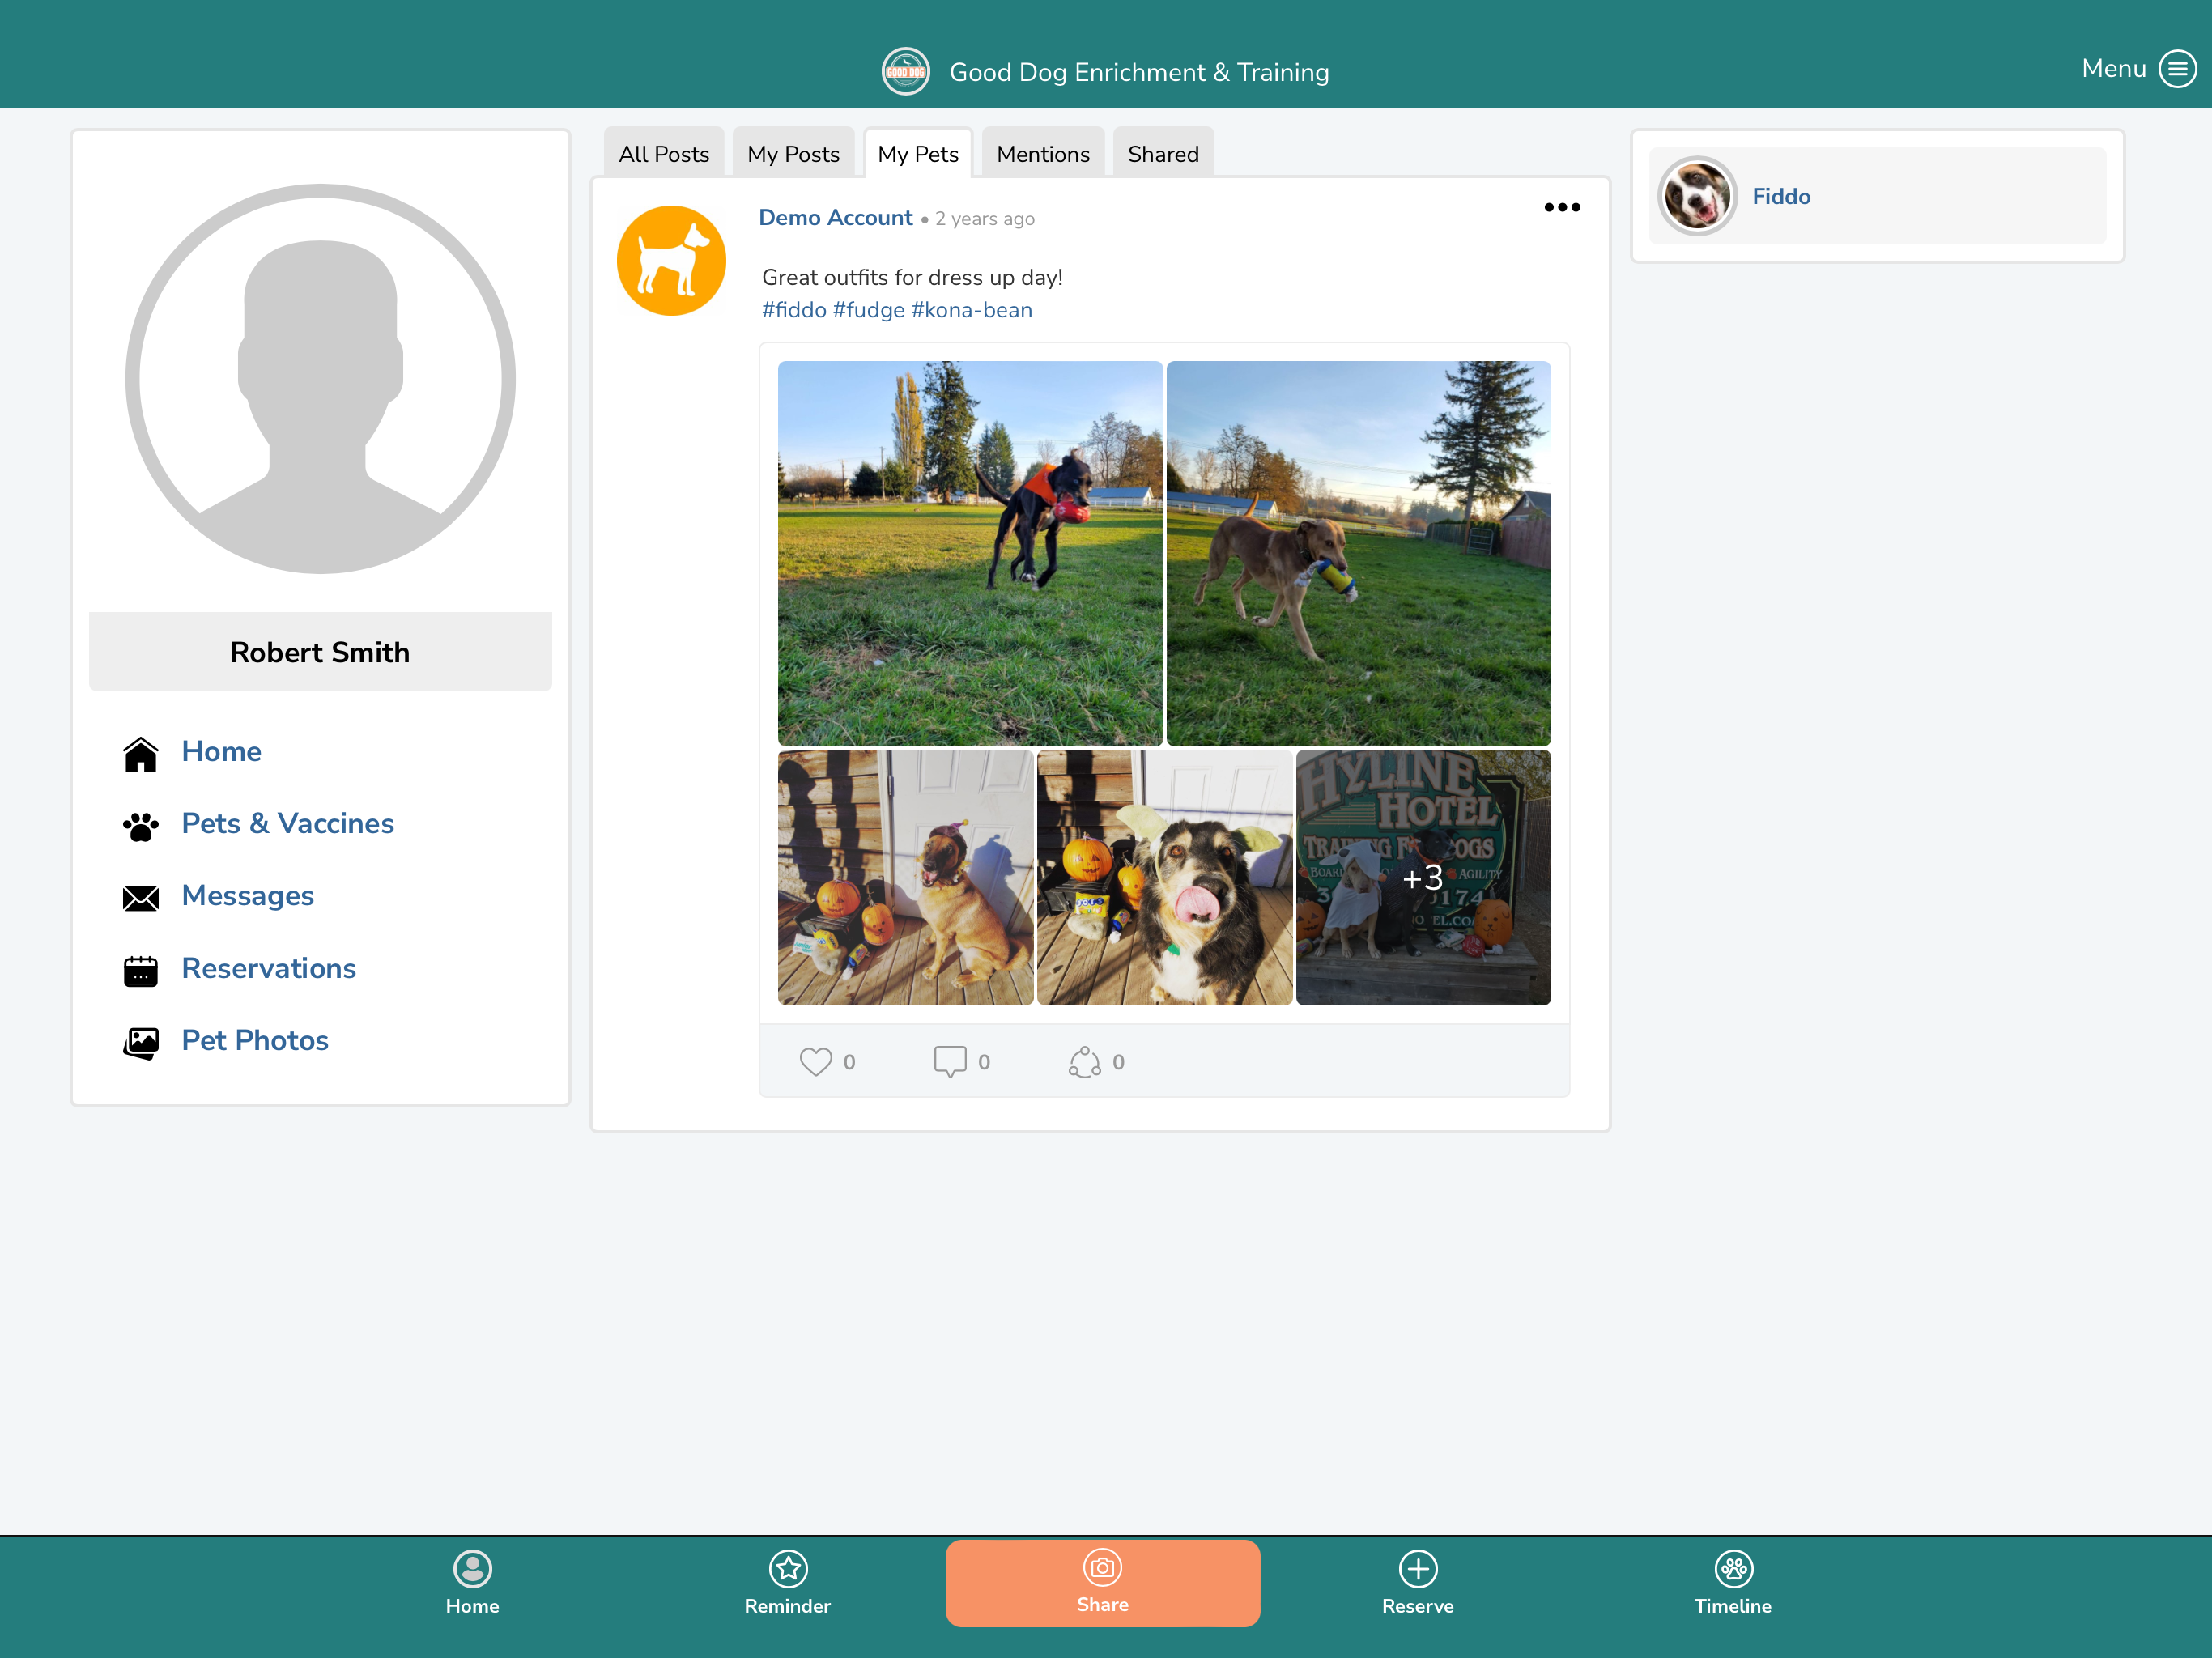The image size is (2212, 1658).
Task: Go to the Messages link
Action: 248,895
